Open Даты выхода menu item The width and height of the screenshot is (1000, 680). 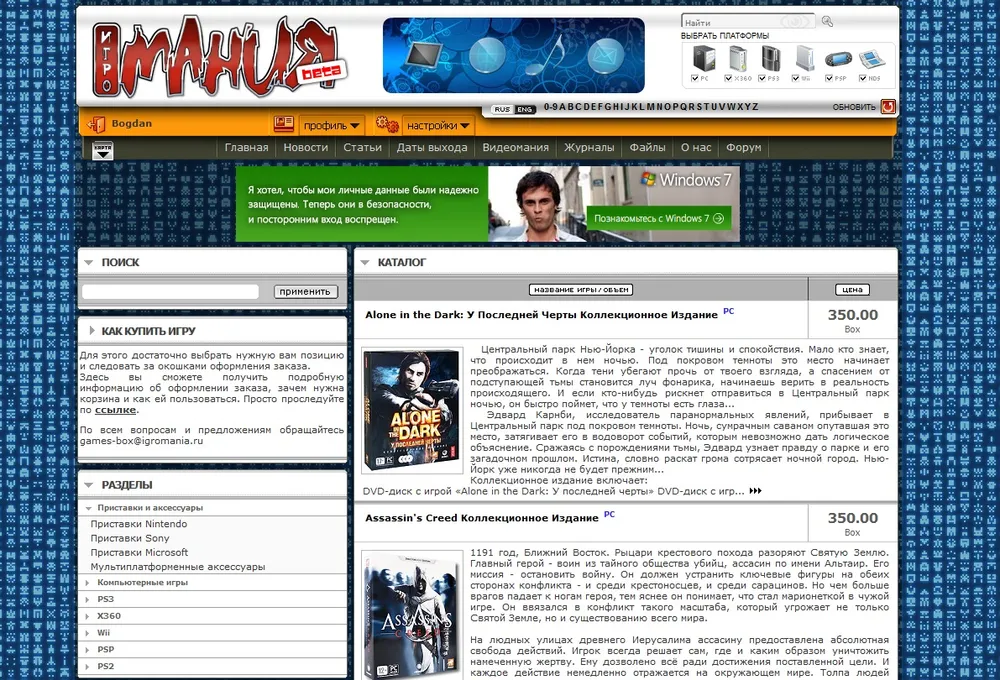click(432, 147)
